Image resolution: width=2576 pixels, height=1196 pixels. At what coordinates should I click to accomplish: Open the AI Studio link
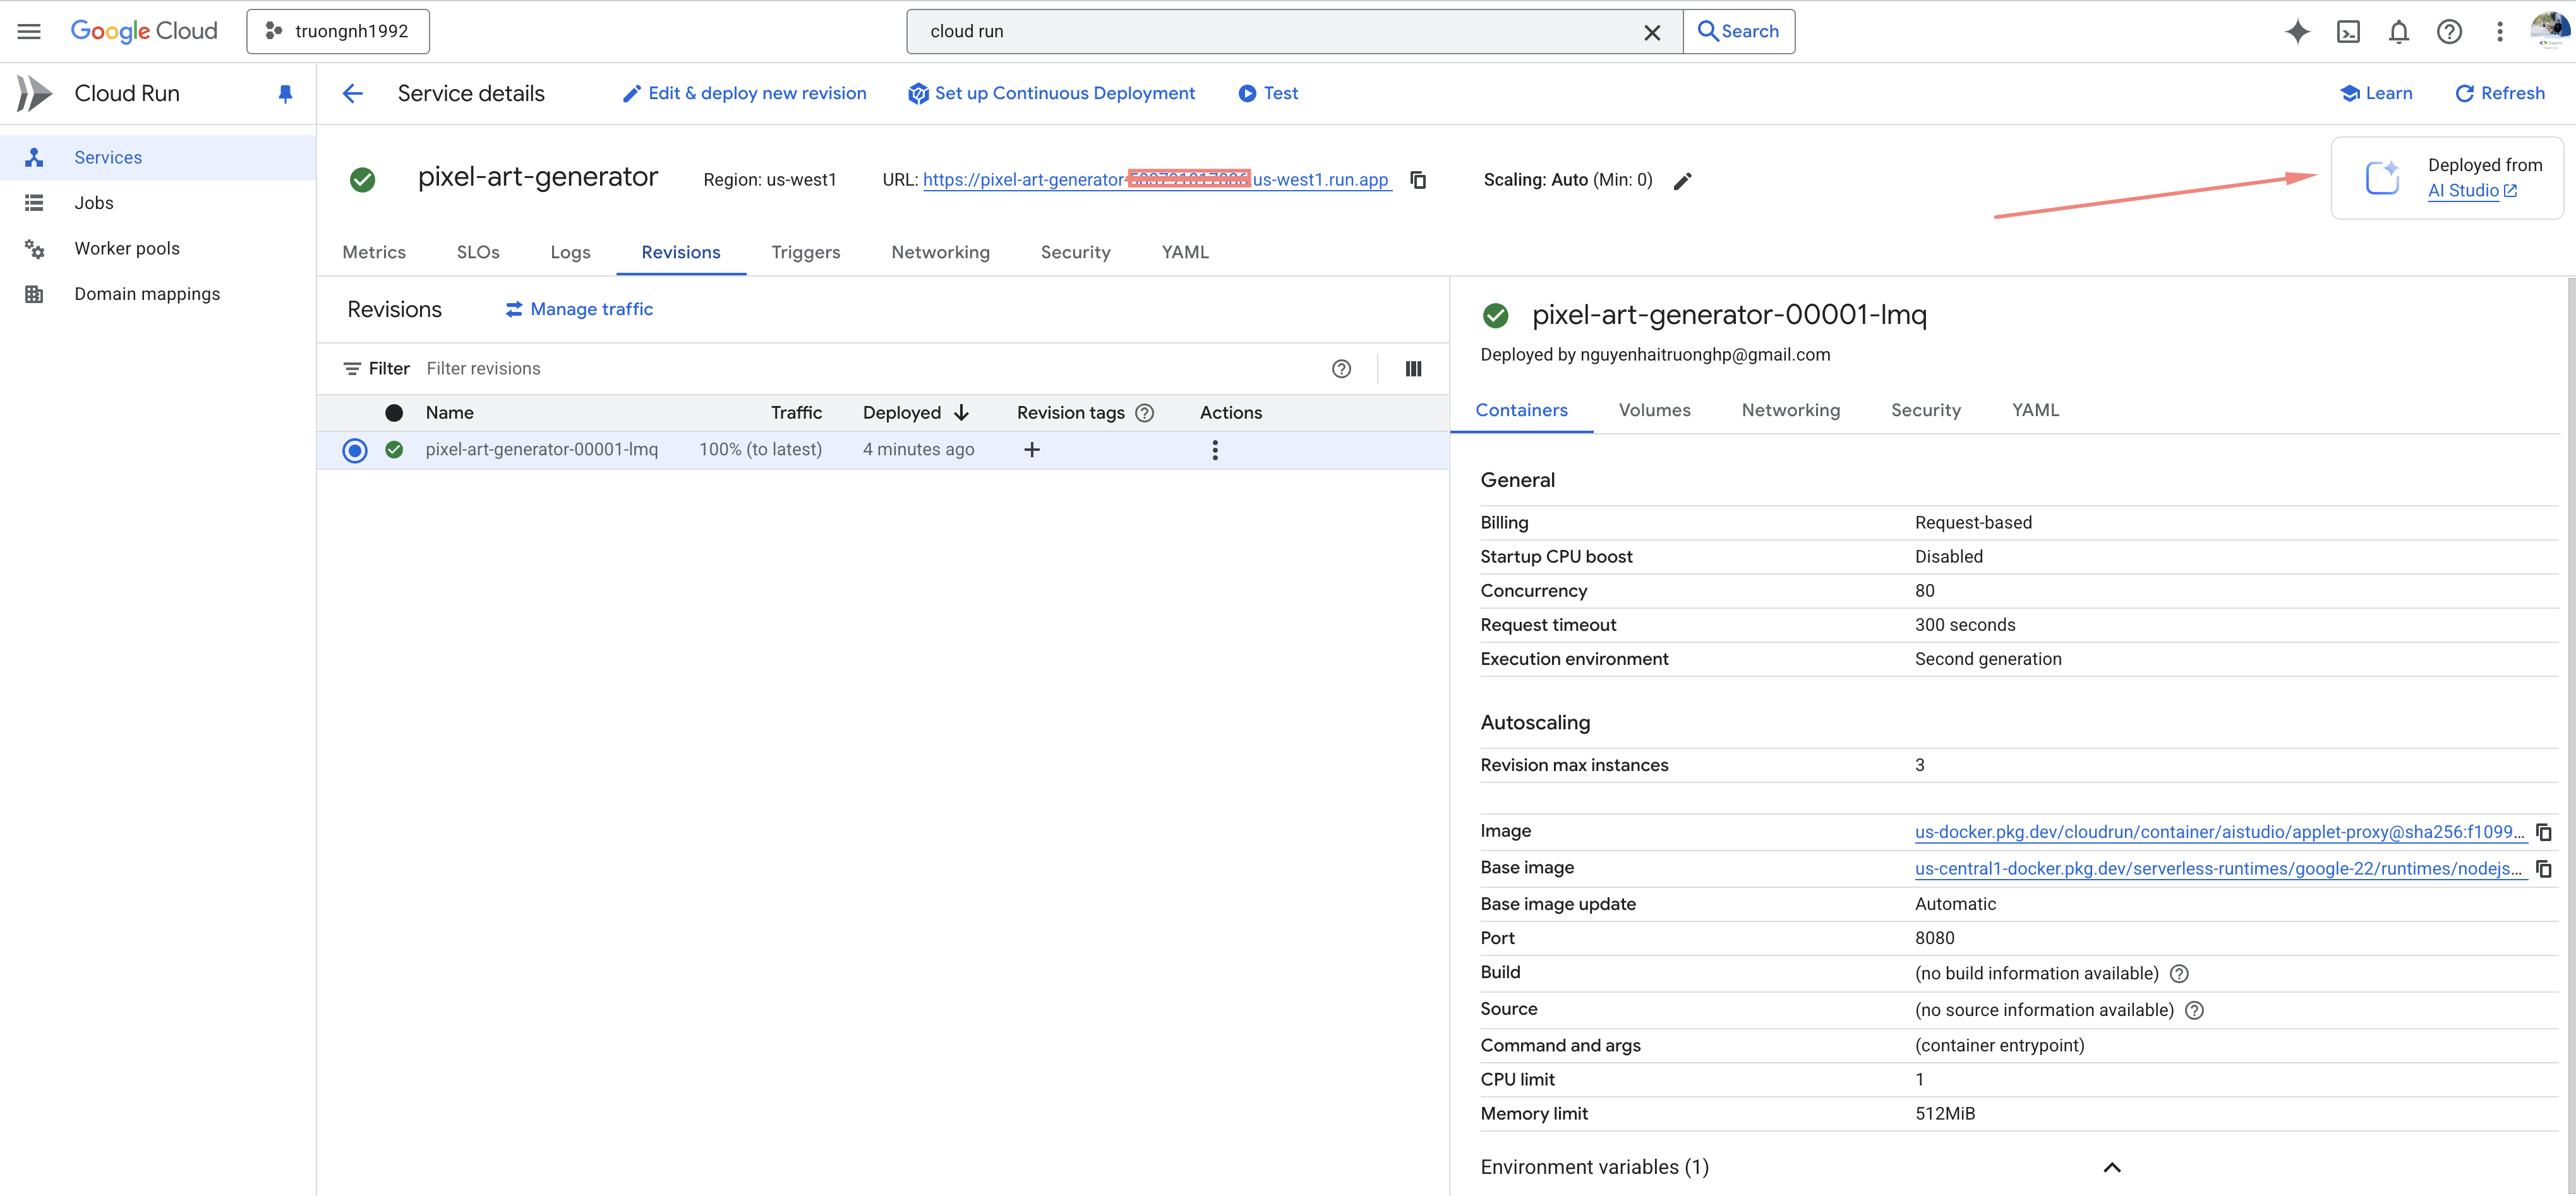pyautogui.click(x=2472, y=191)
